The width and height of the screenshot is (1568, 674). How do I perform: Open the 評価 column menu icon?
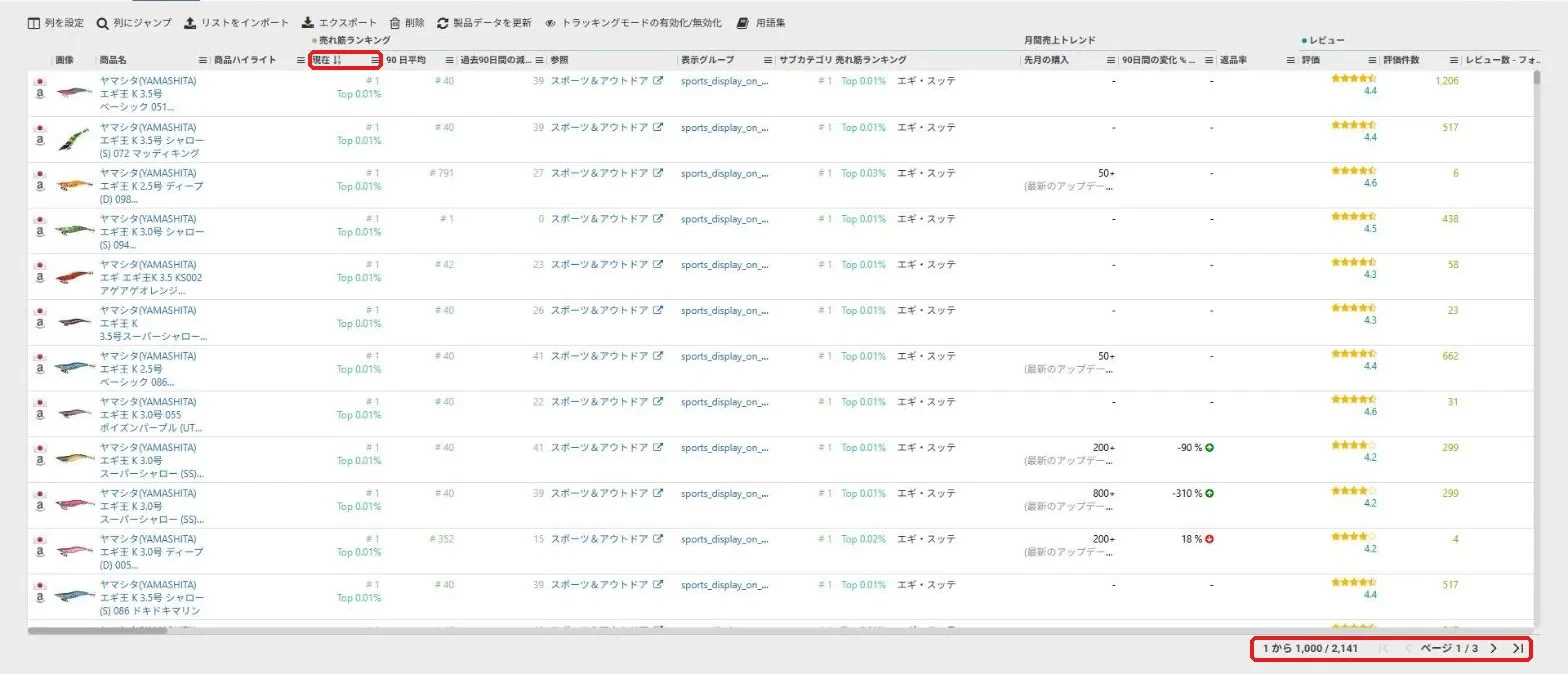tap(1372, 60)
